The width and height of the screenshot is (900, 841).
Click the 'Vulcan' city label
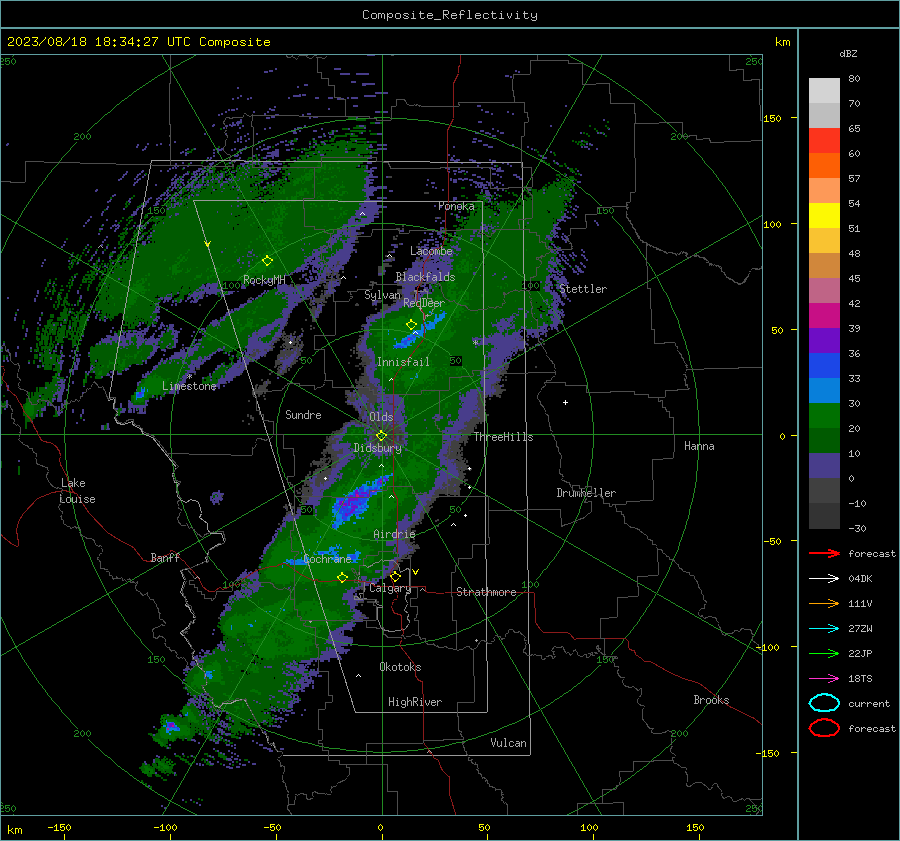(508, 743)
